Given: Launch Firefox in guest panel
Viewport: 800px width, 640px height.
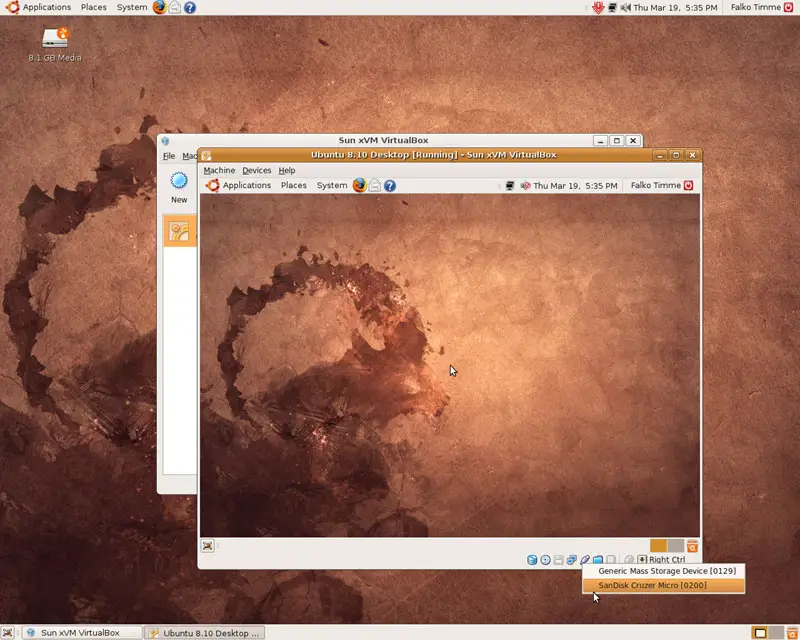Looking at the screenshot, I should point(360,185).
